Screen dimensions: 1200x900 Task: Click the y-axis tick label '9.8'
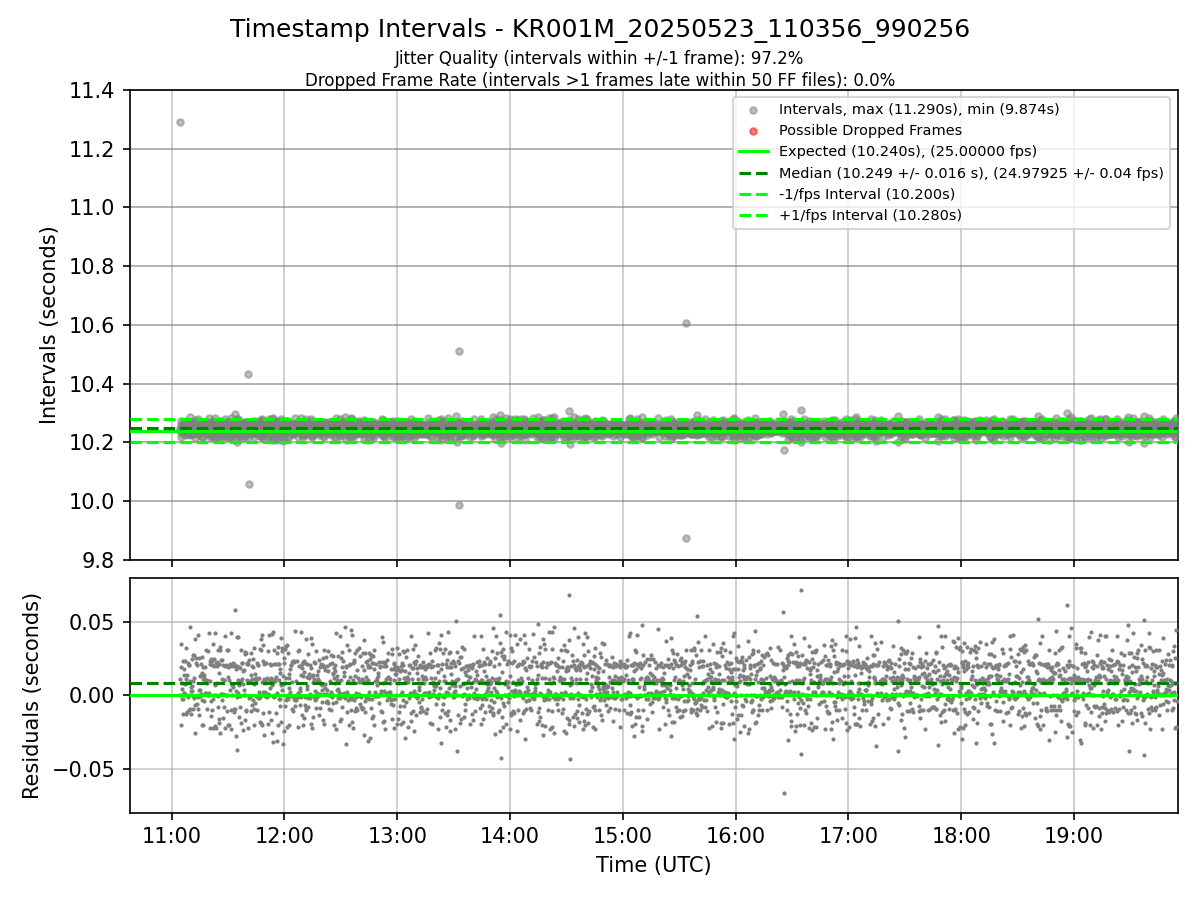pos(97,560)
